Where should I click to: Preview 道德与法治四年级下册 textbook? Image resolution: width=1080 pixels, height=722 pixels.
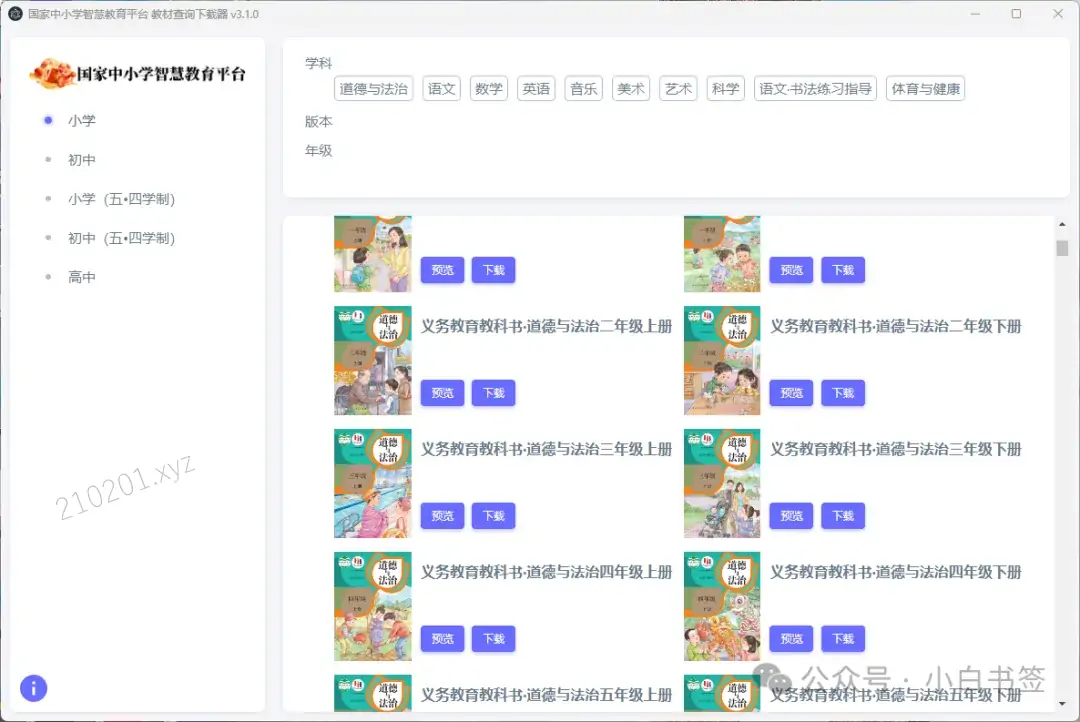[x=791, y=639]
